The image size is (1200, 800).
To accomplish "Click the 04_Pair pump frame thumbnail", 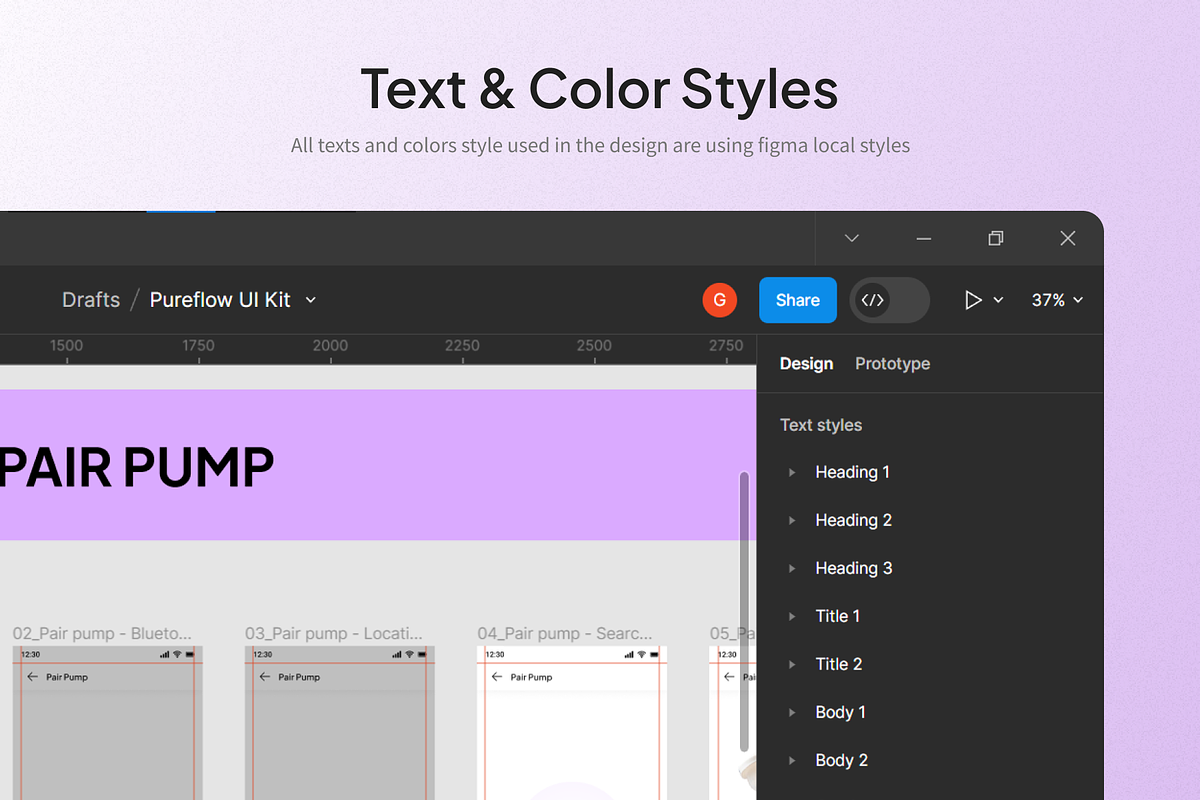I will [572, 723].
